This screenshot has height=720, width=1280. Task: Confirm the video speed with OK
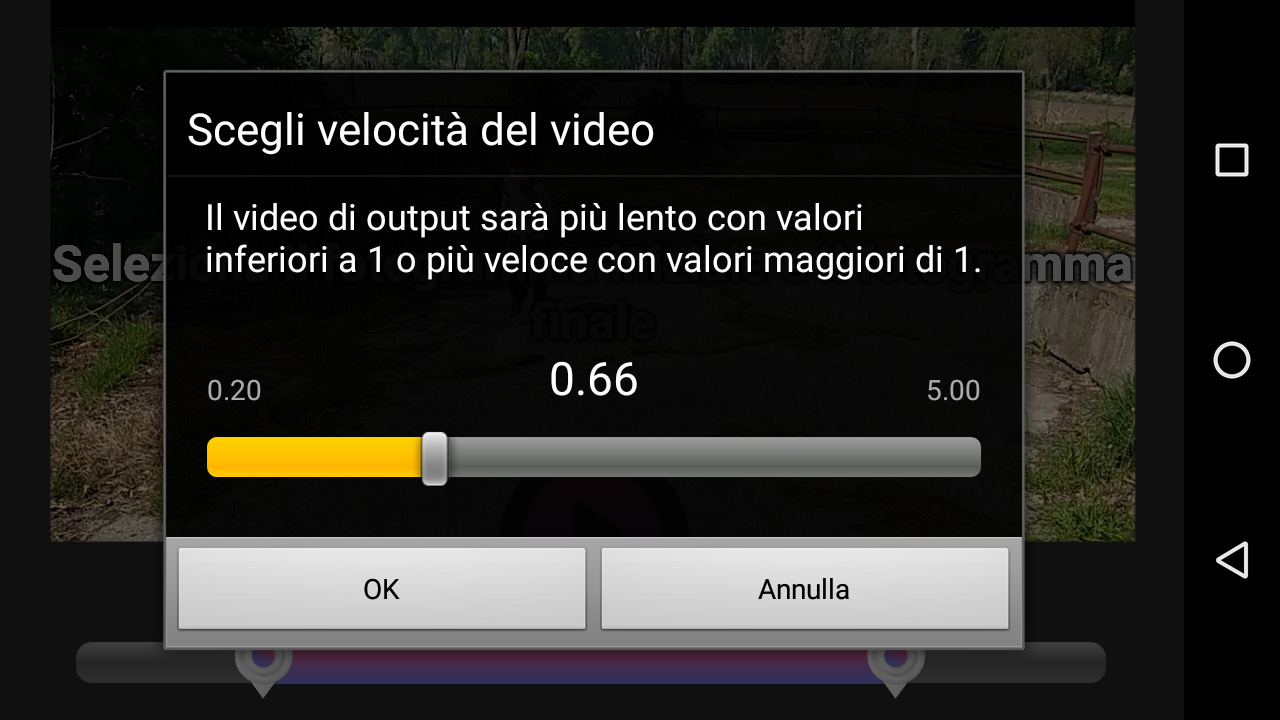tap(381, 588)
